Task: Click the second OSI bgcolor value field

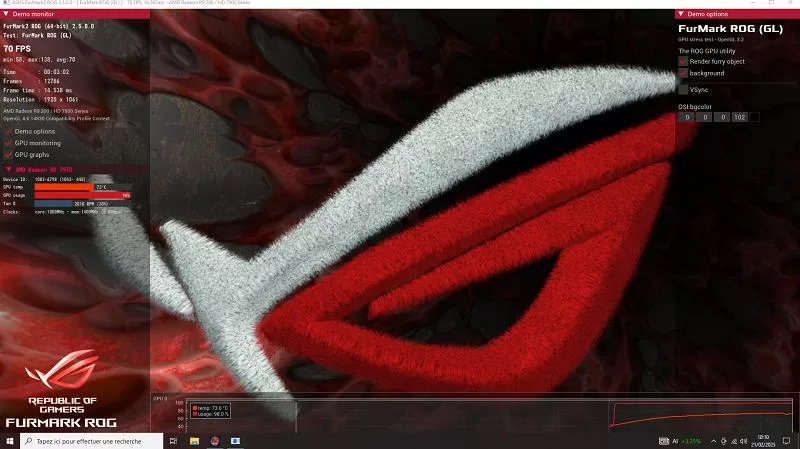Action: (705, 117)
